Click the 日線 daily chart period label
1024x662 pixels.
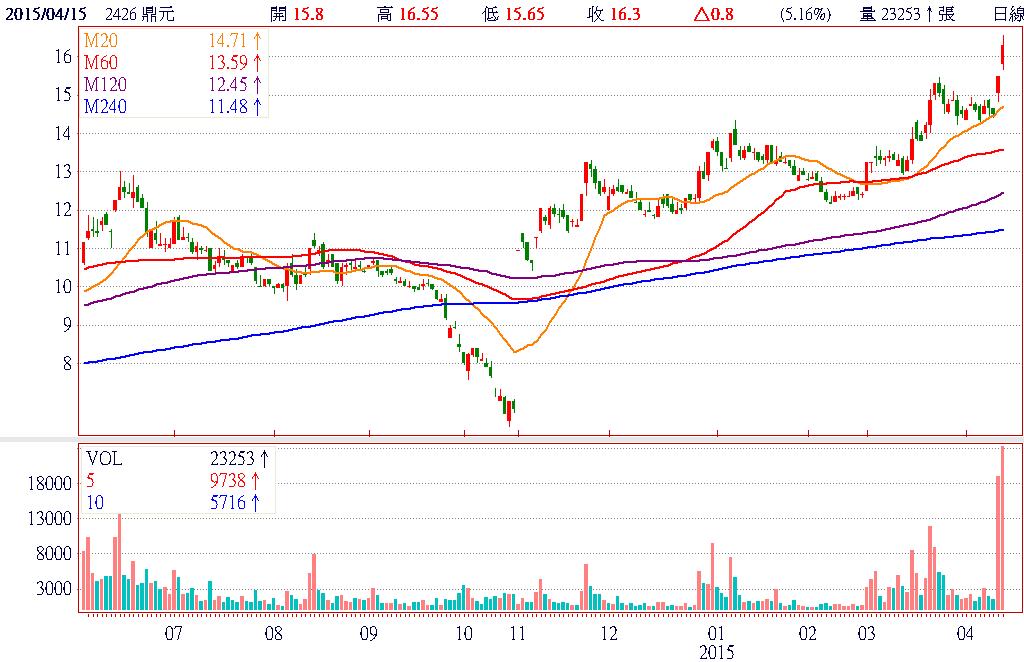tap(1008, 14)
